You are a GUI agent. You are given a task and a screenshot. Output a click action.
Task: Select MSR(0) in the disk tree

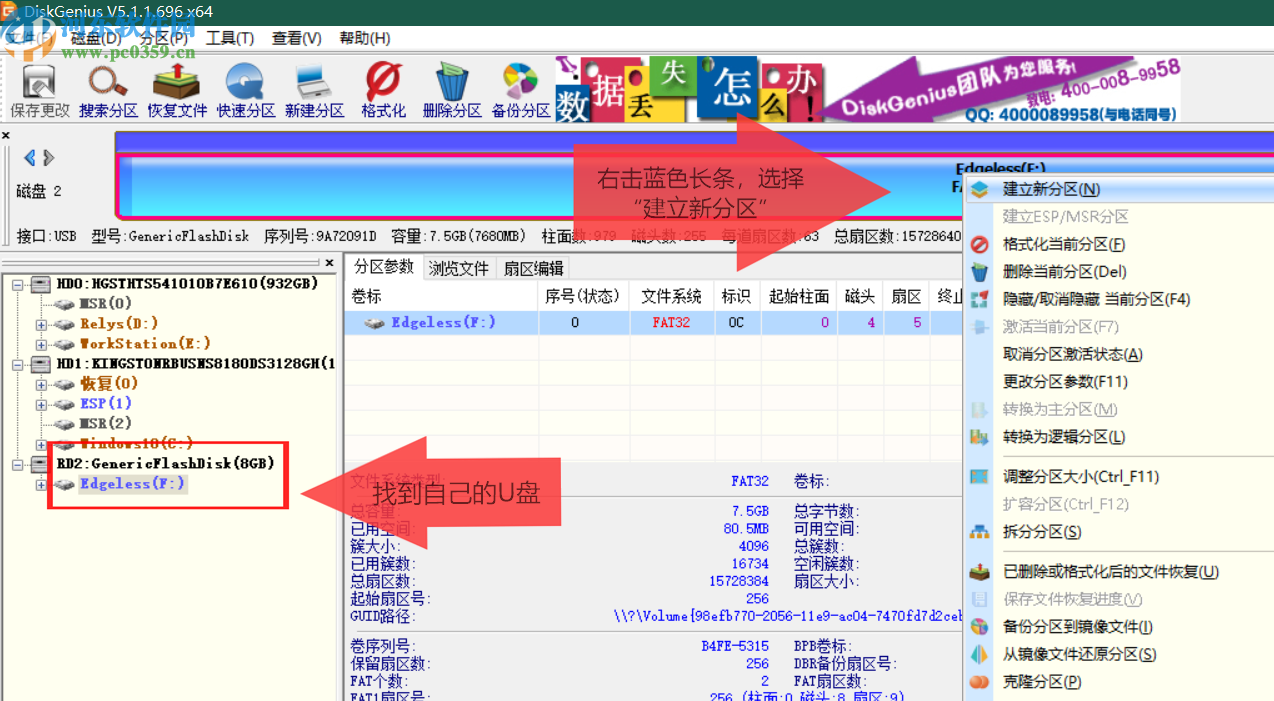tap(105, 304)
